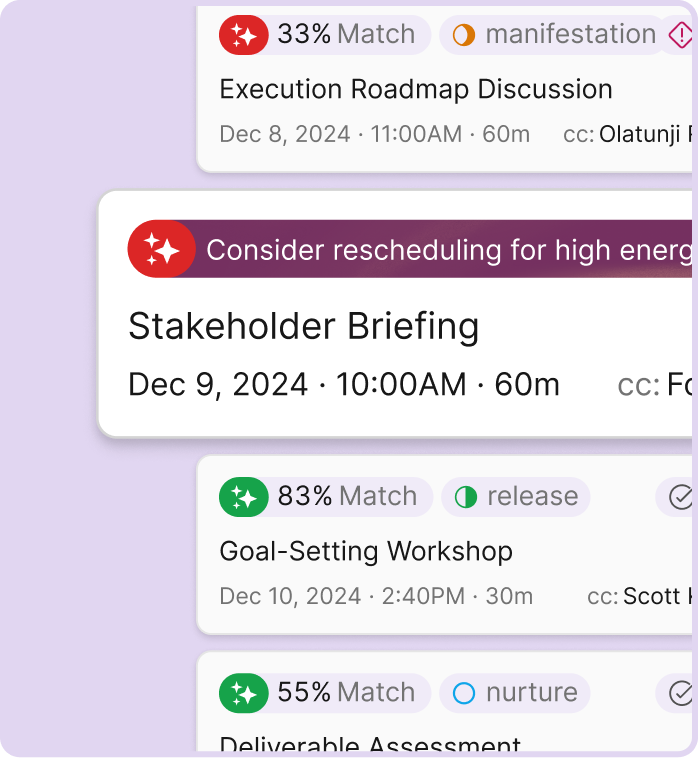Screen dimensions: 698x758
Task: Click the green half-circle icon on release tag
Action: click(466, 497)
